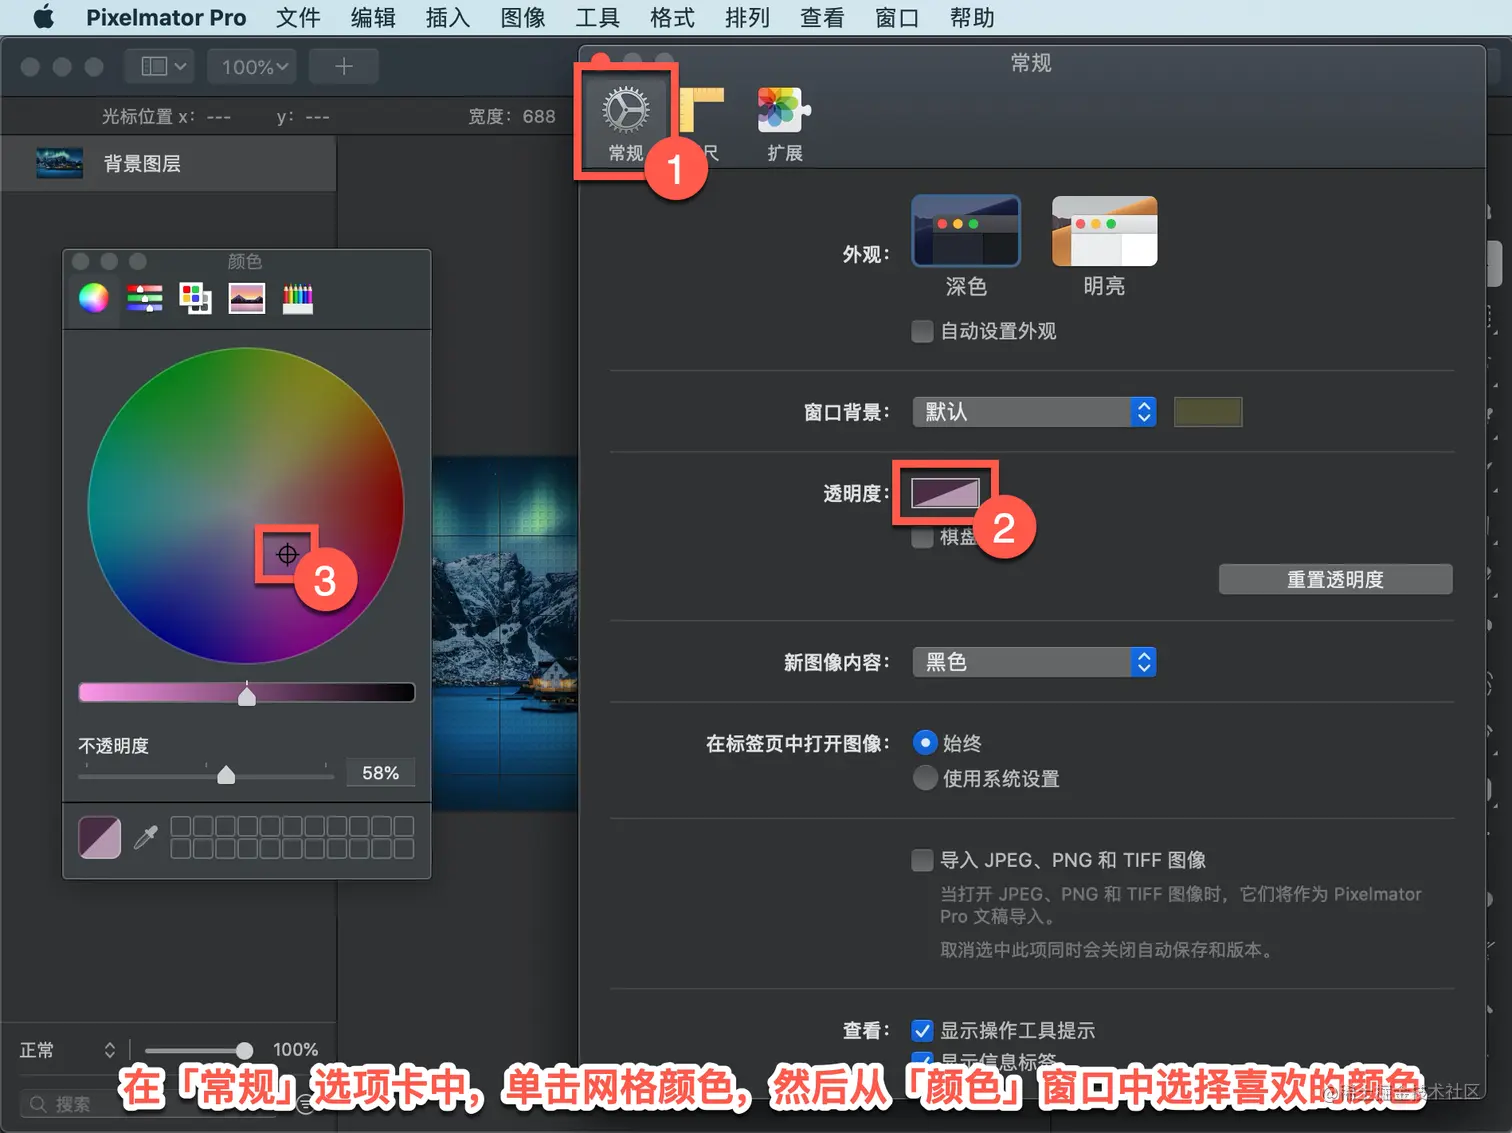Enable 自动设置外观 checkbox
1512x1133 pixels.
pyautogui.click(x=922, y=331)
